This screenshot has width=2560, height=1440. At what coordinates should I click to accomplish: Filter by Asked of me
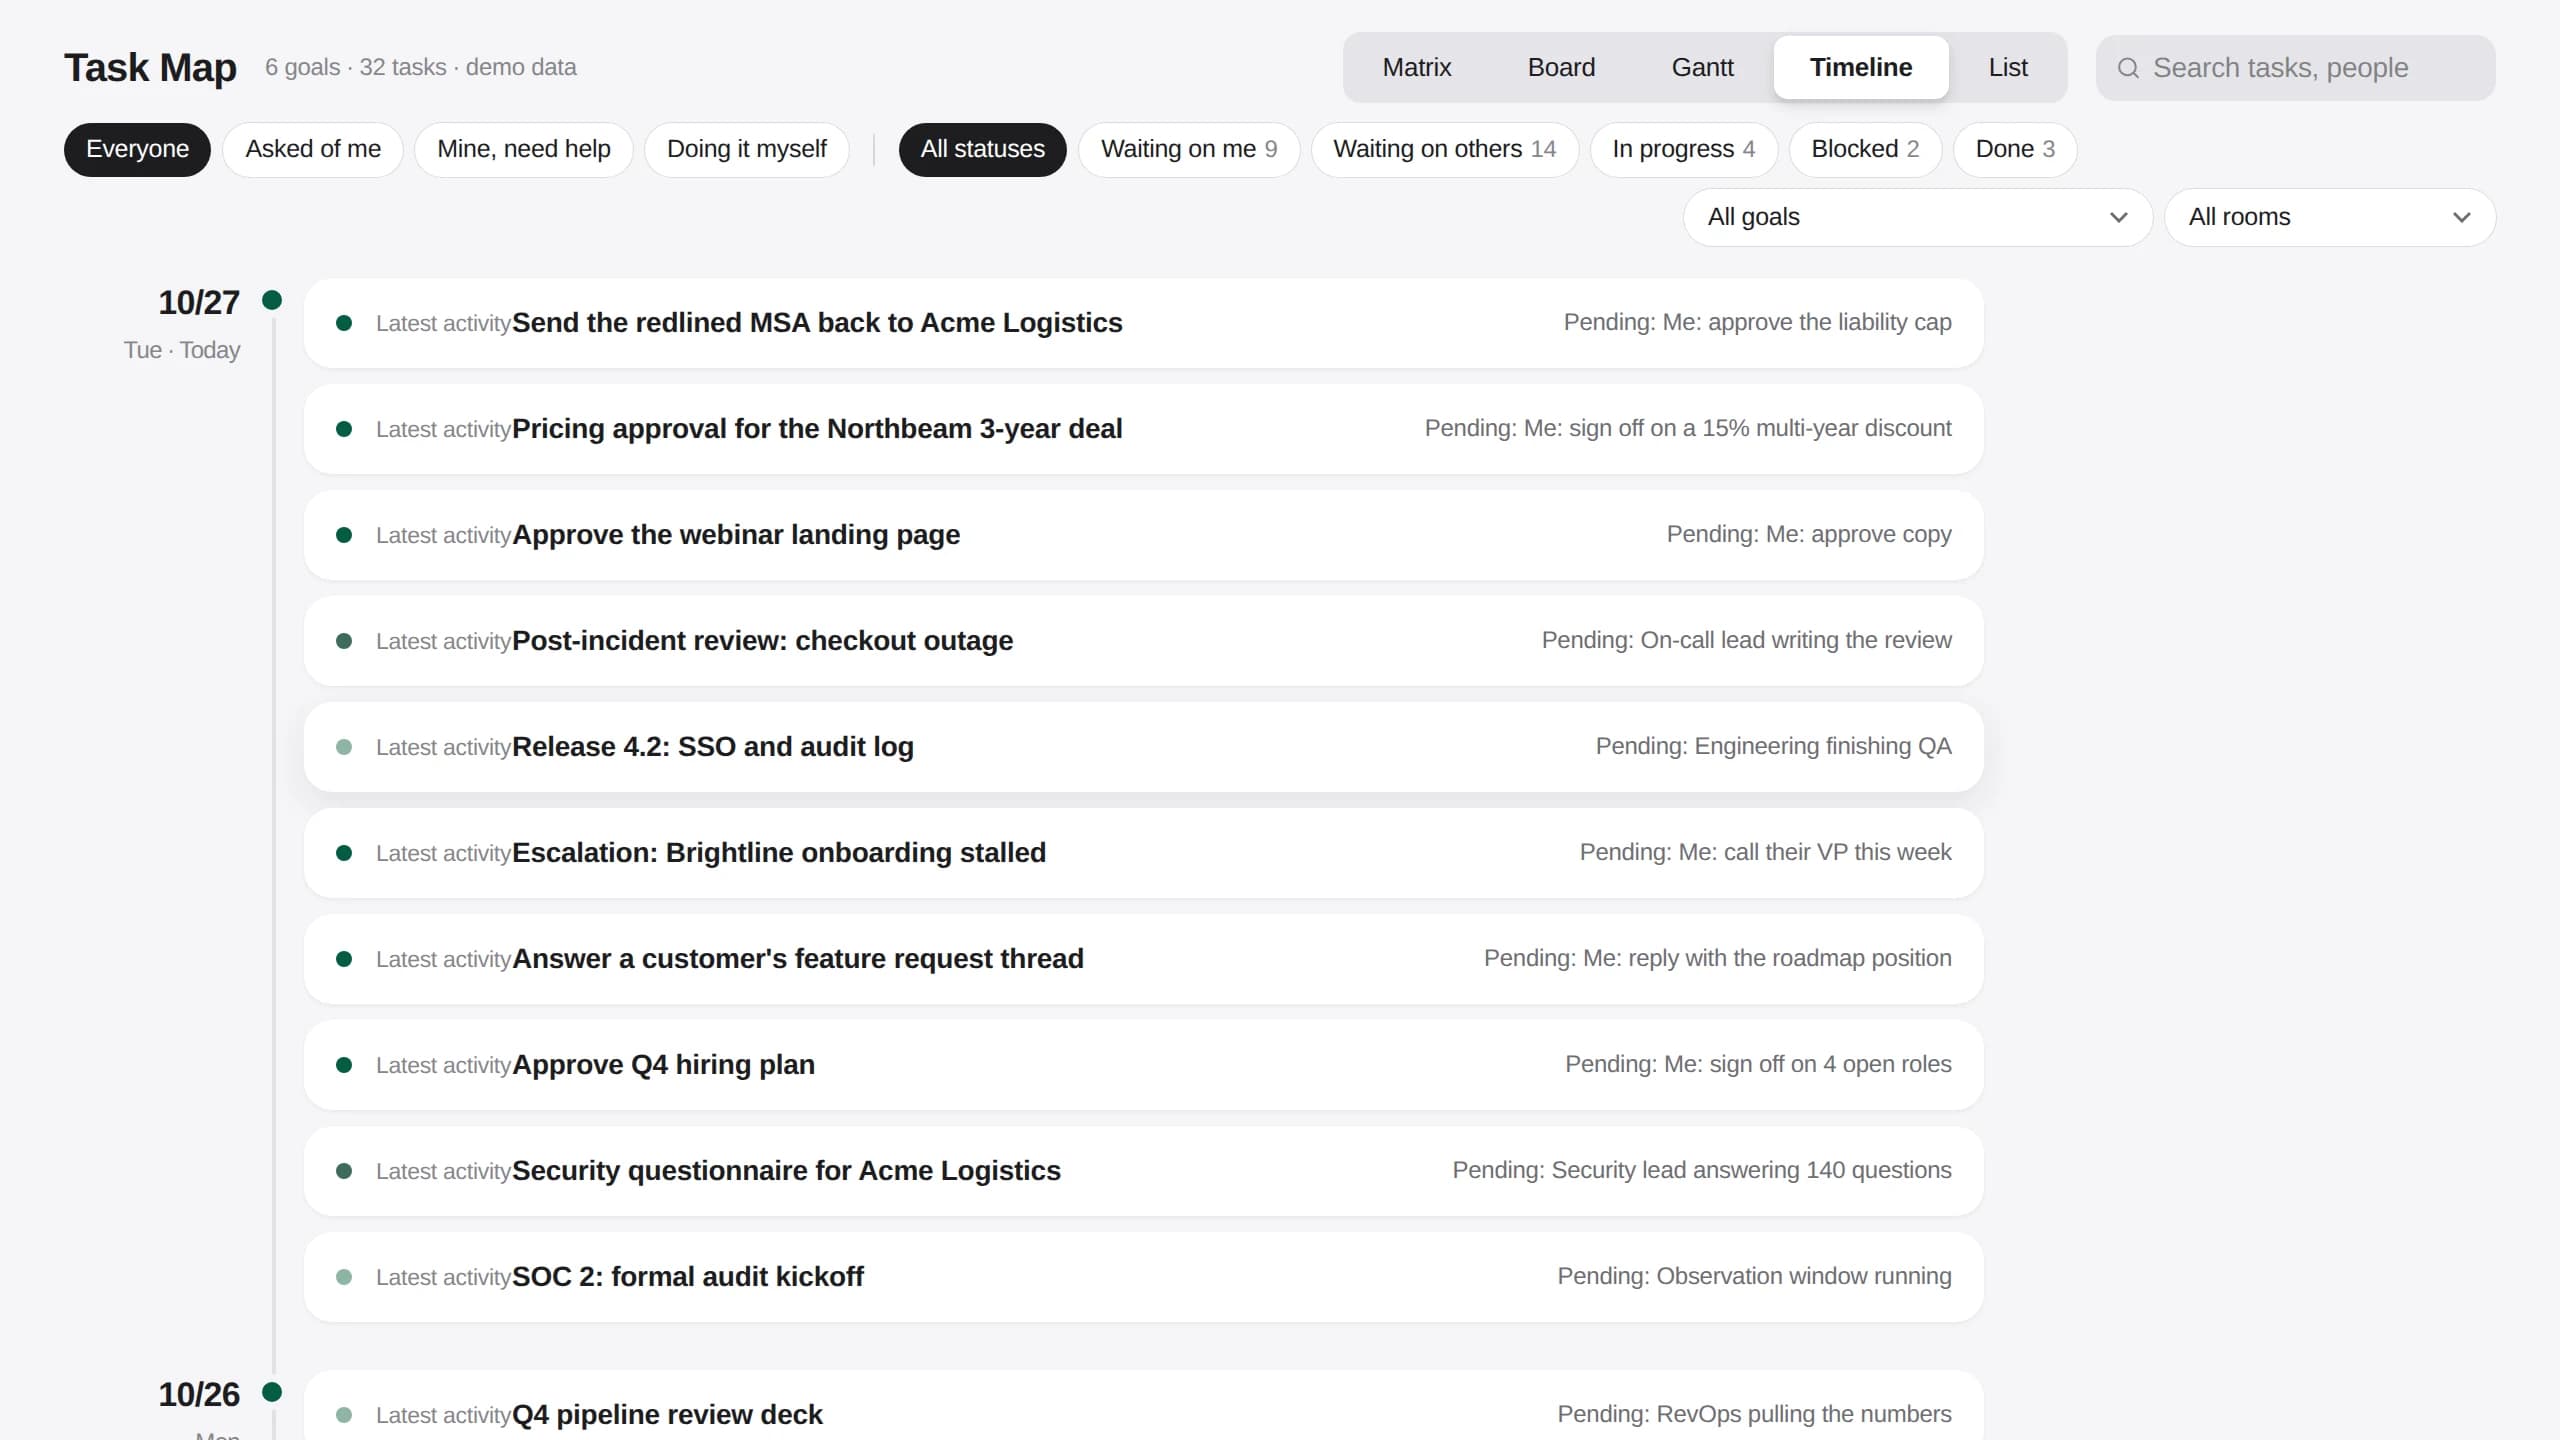(x=313, y=149)
